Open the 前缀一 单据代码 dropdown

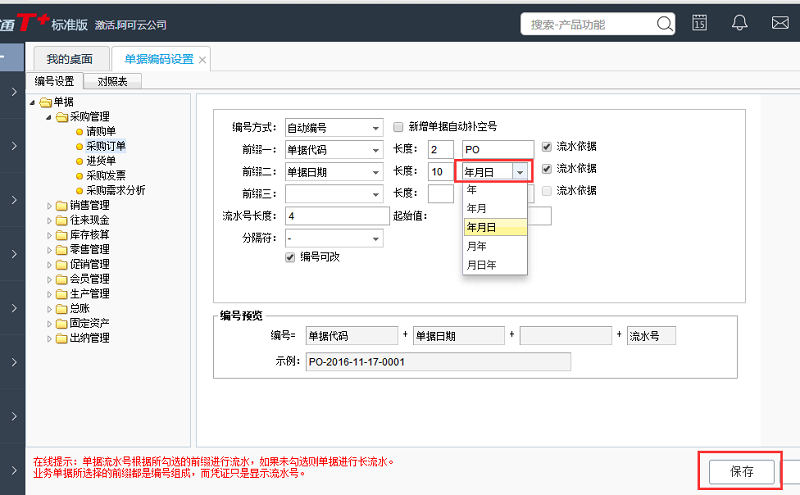click(x=376, y=150)
